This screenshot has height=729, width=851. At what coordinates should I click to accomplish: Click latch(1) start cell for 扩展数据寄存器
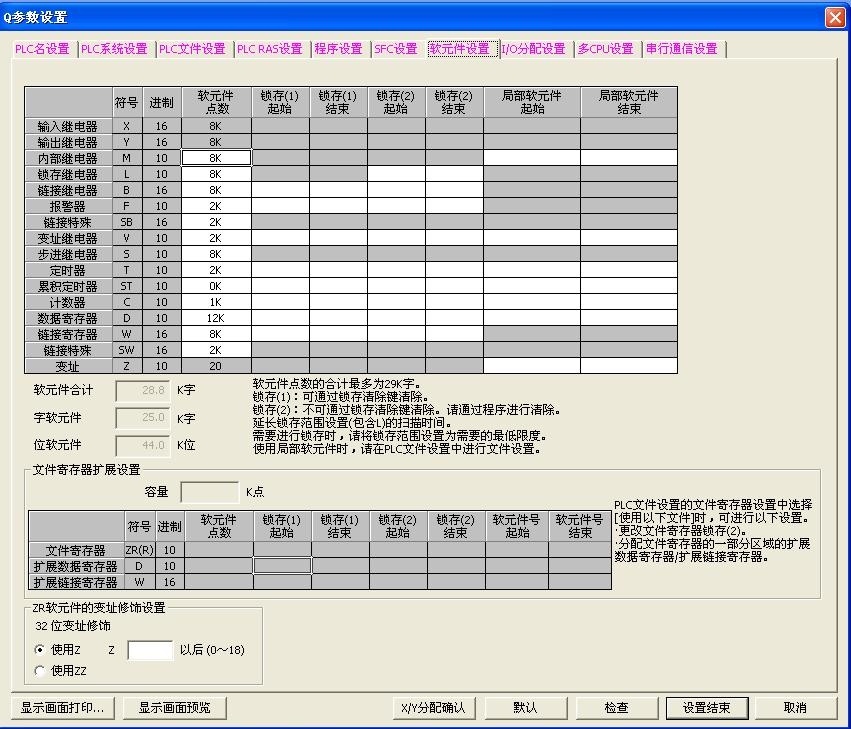(x=282, y=566)
